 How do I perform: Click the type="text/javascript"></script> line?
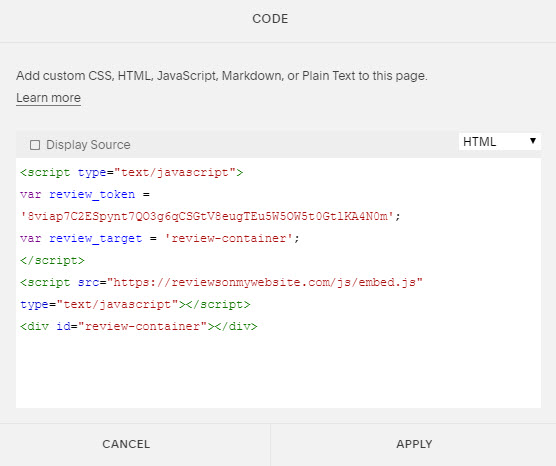(x=135, y=305)
